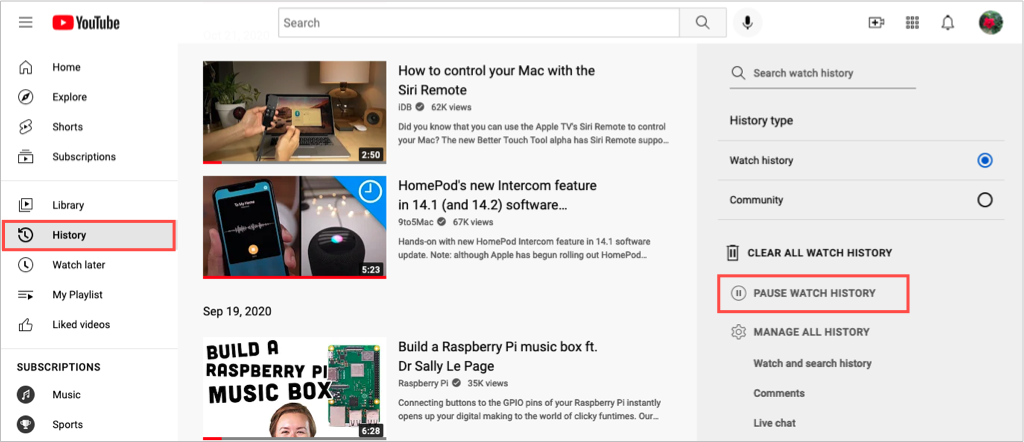Select History in the sidebar
Image resolution: width=1024 pixels, height=442 pixels.
[x=89, y=235]
